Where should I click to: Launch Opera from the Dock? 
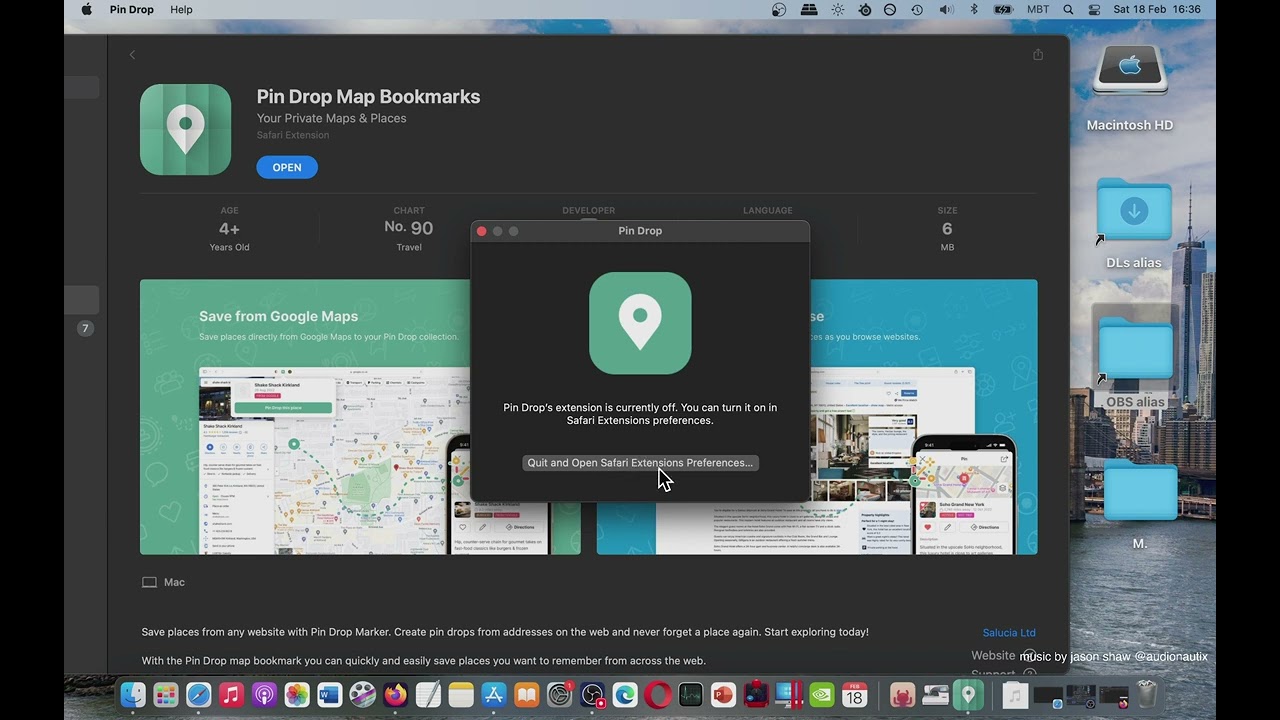pos(658,695)
